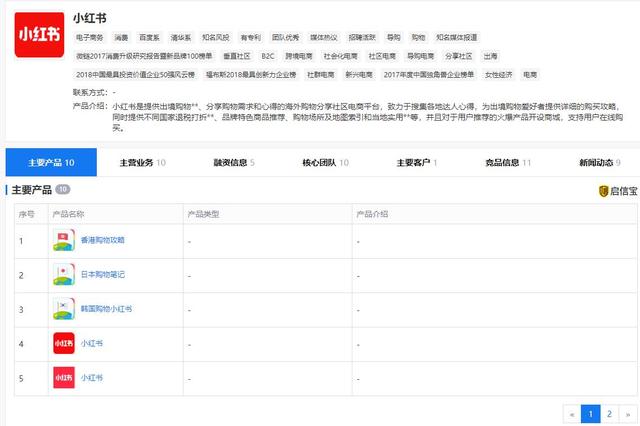Viewport: 640px width, 426px height.
Task: Switch to the 竞品信息 tab
Action: pos(508,162)
